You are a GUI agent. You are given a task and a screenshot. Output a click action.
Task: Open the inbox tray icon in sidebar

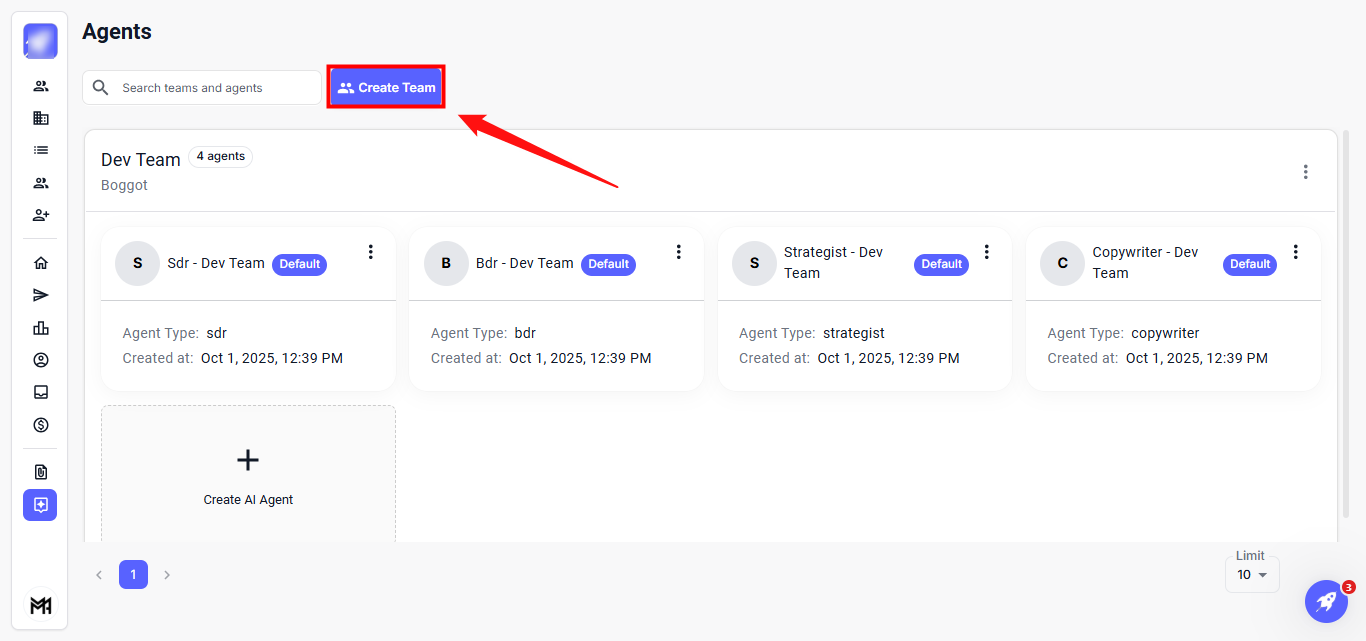pyautogui.click(x=40, y=392)
